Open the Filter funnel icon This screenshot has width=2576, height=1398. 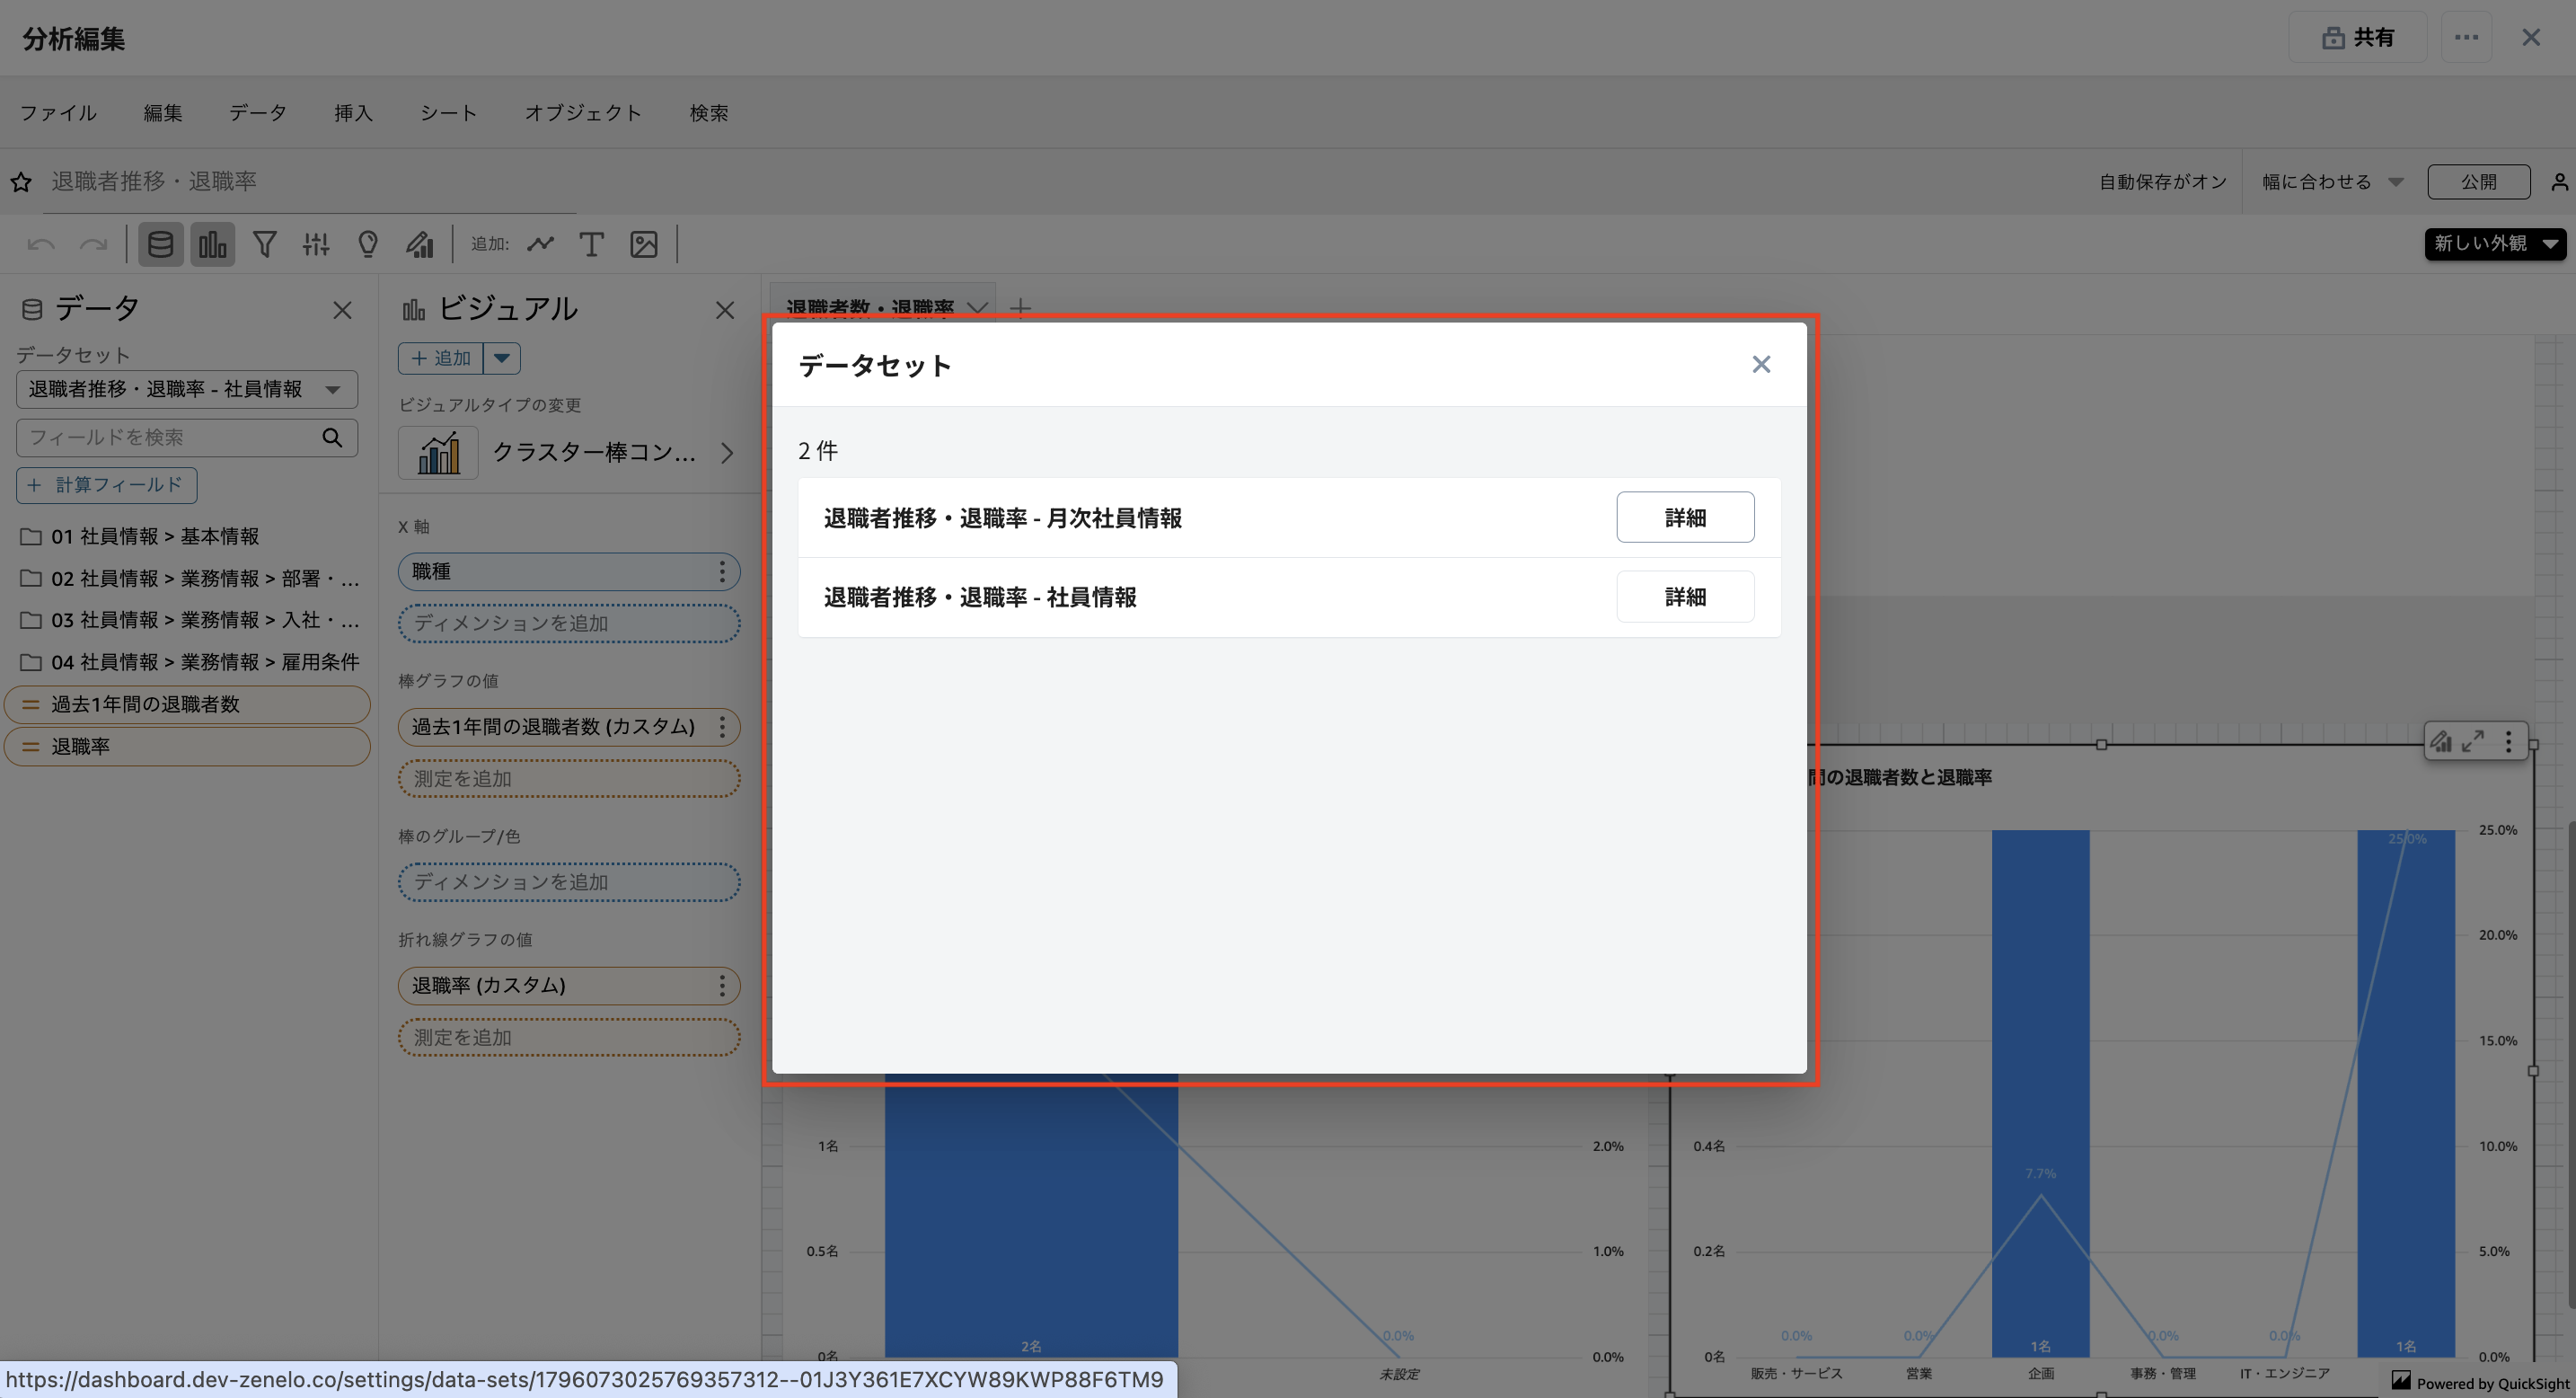(x=264, y=244)
